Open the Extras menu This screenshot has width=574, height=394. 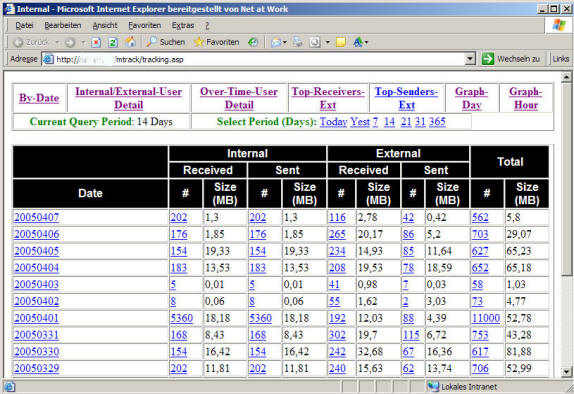click(x=183, y=25)
